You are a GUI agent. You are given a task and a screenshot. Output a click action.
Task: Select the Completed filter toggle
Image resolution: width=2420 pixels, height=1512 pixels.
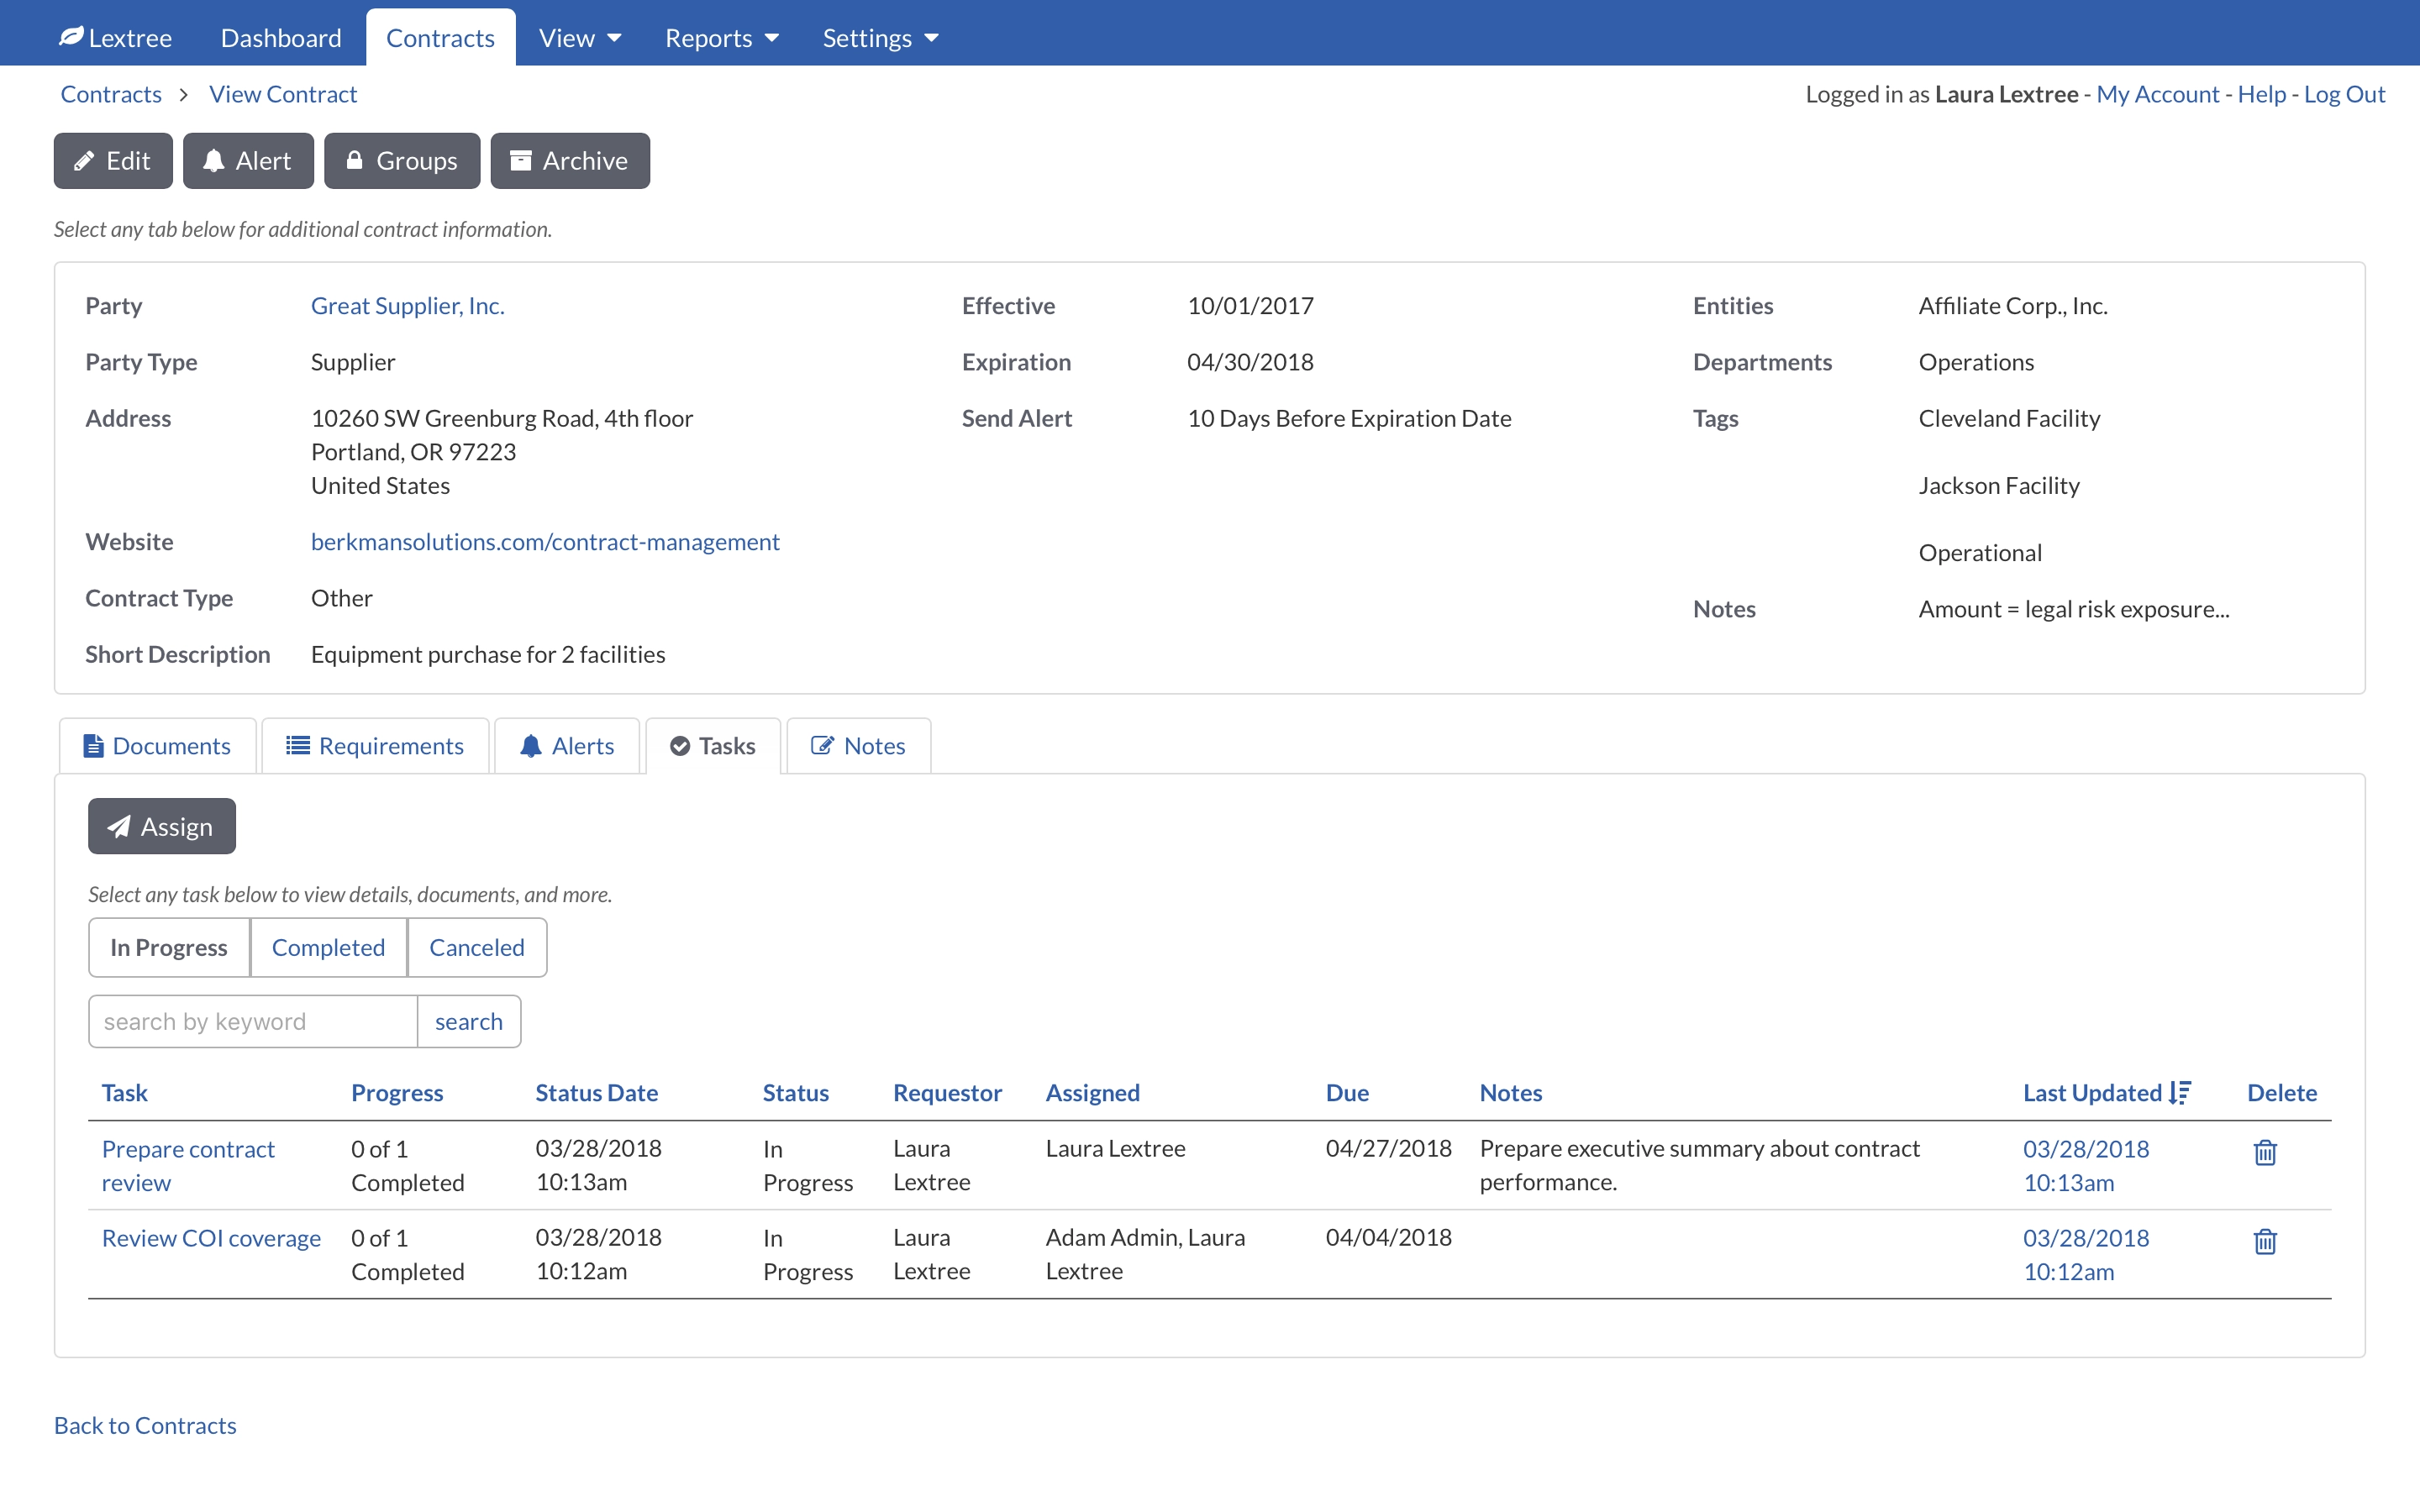click(x=328, y=946)
